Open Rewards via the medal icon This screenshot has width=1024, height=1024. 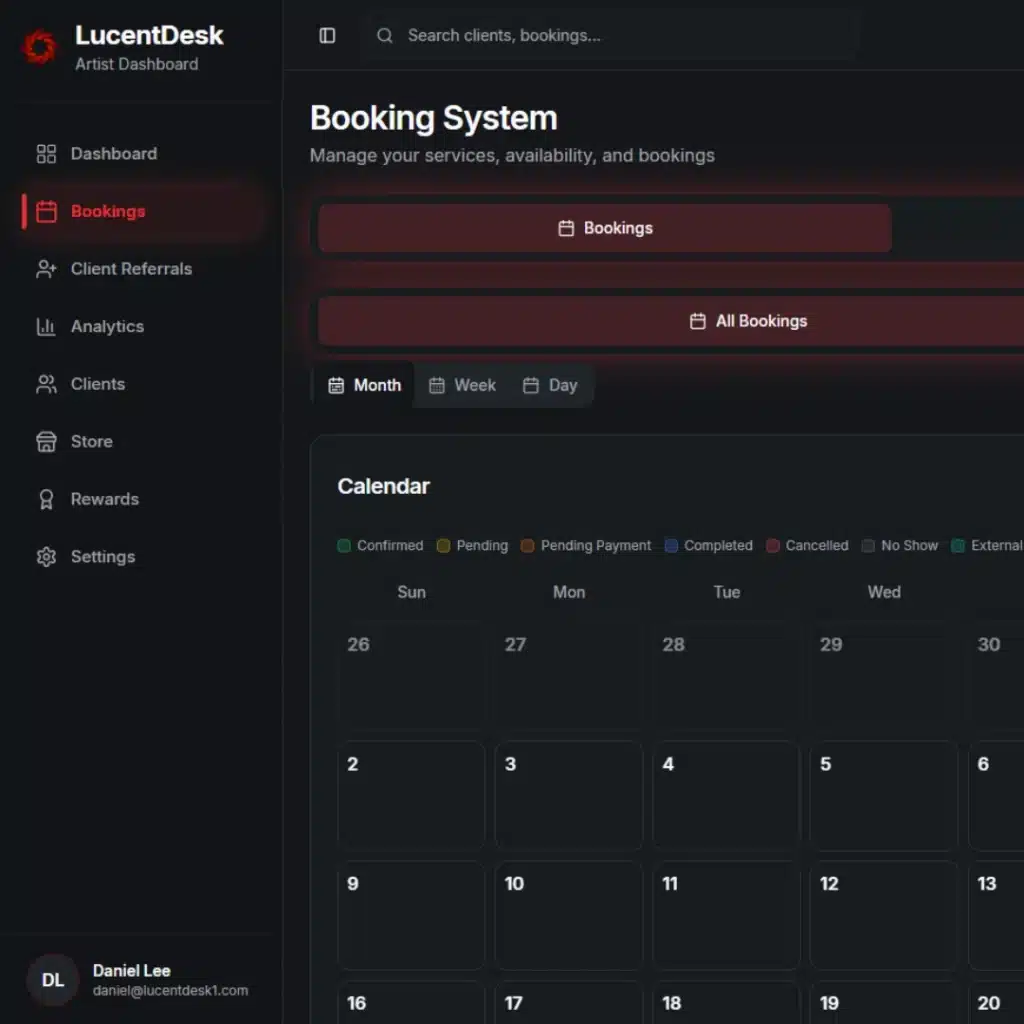(46, 499)
